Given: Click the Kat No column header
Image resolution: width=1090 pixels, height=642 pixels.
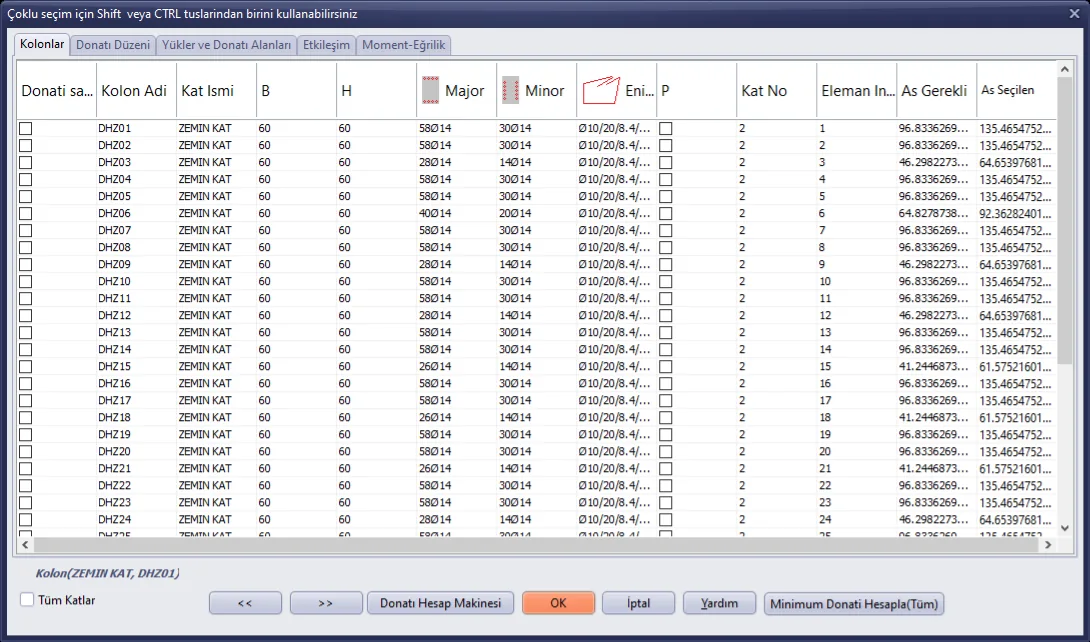Looking at the screenshot, I should tap(776, 90).
